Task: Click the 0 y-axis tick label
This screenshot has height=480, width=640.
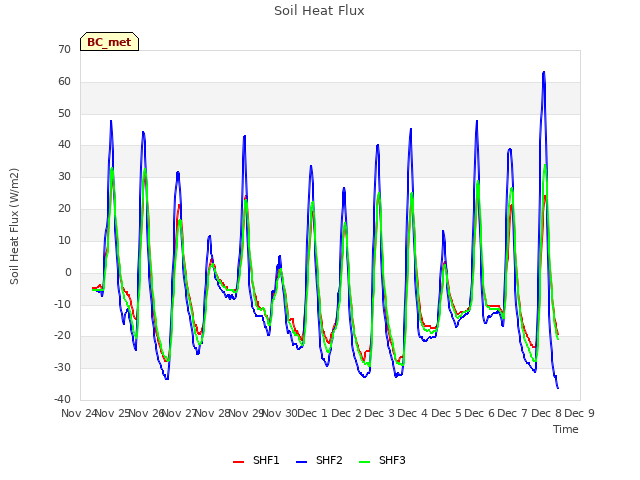Action: [68, 272]
